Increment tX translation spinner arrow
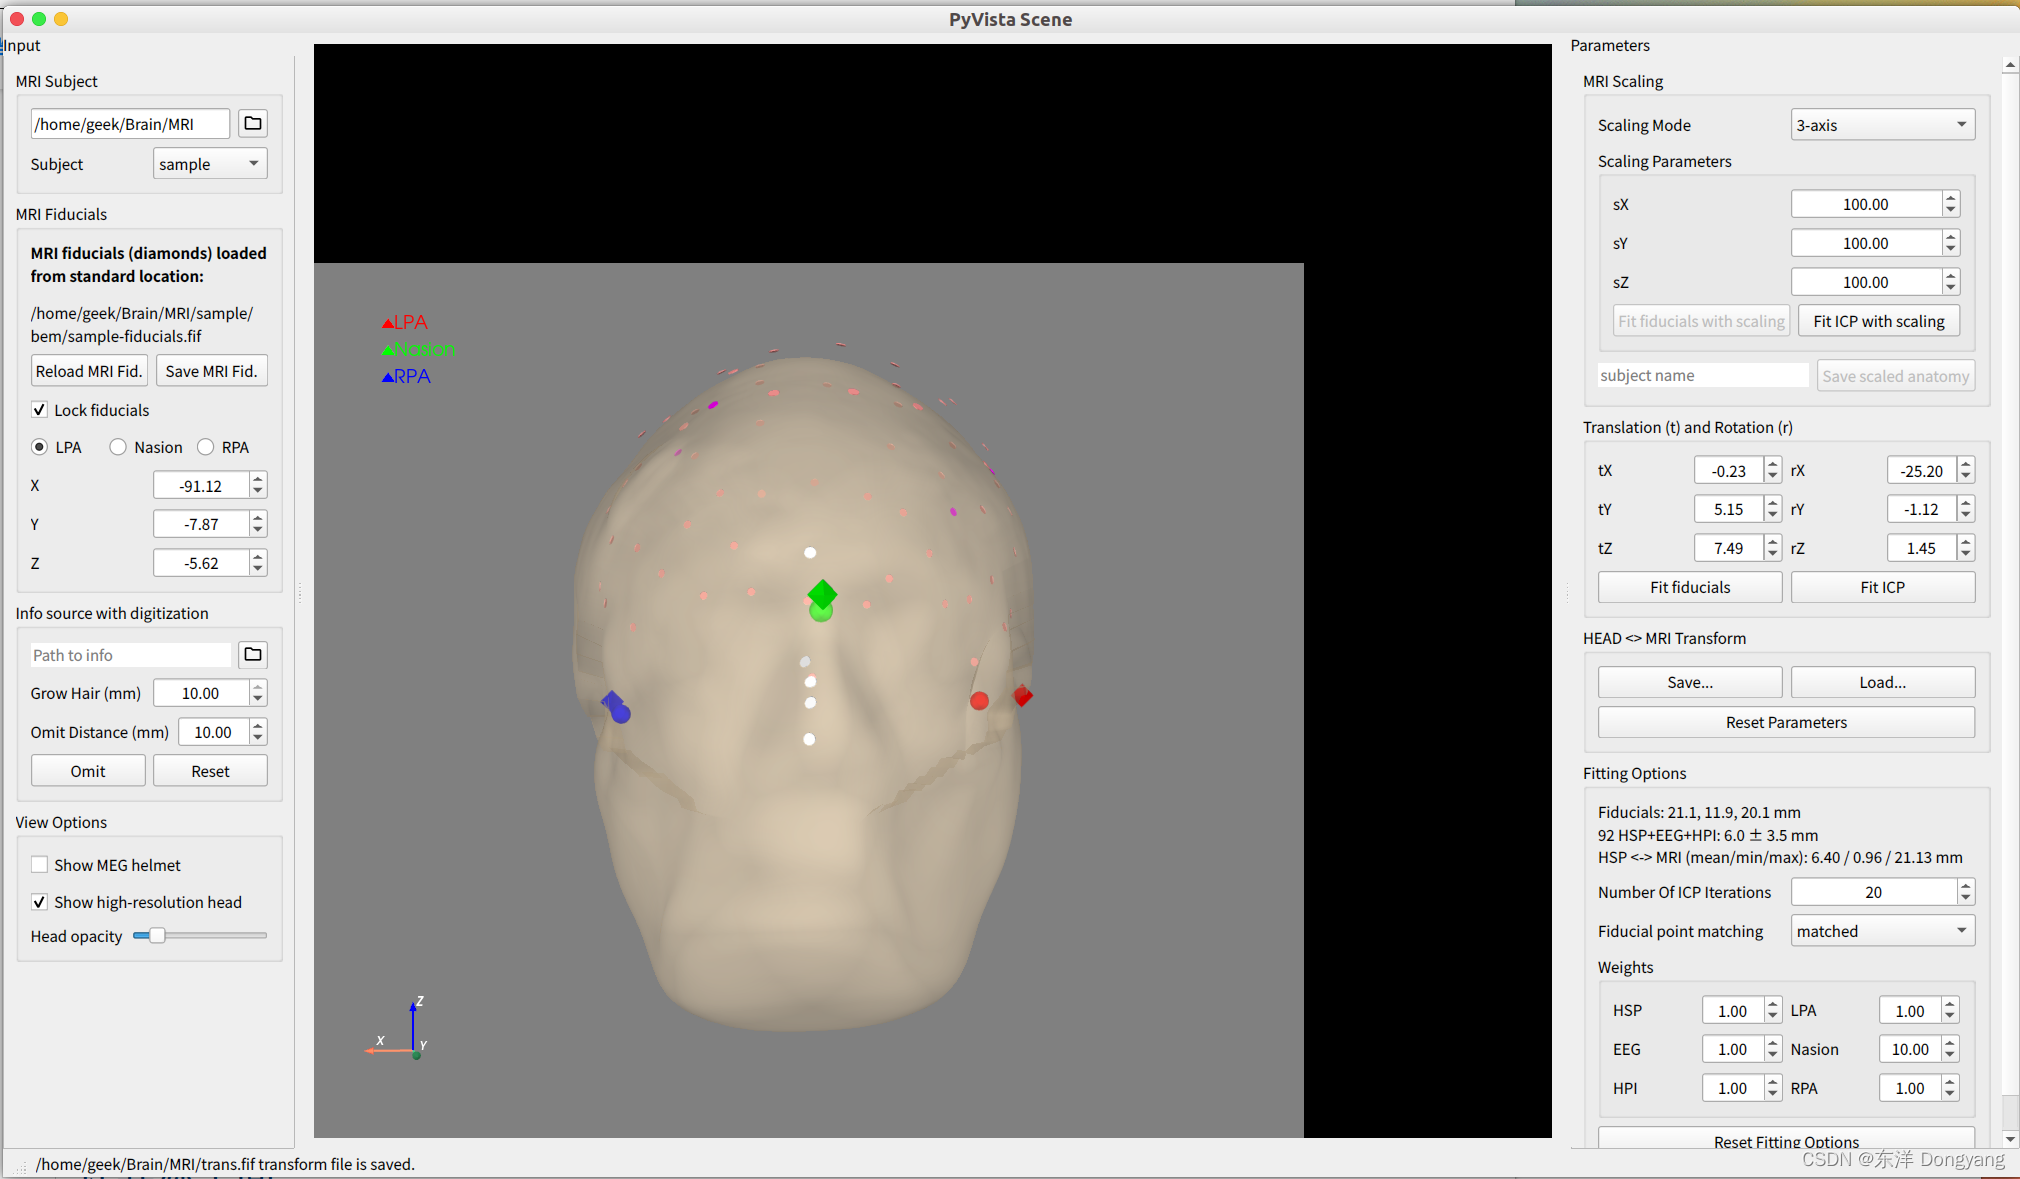 pos(1772,464)
